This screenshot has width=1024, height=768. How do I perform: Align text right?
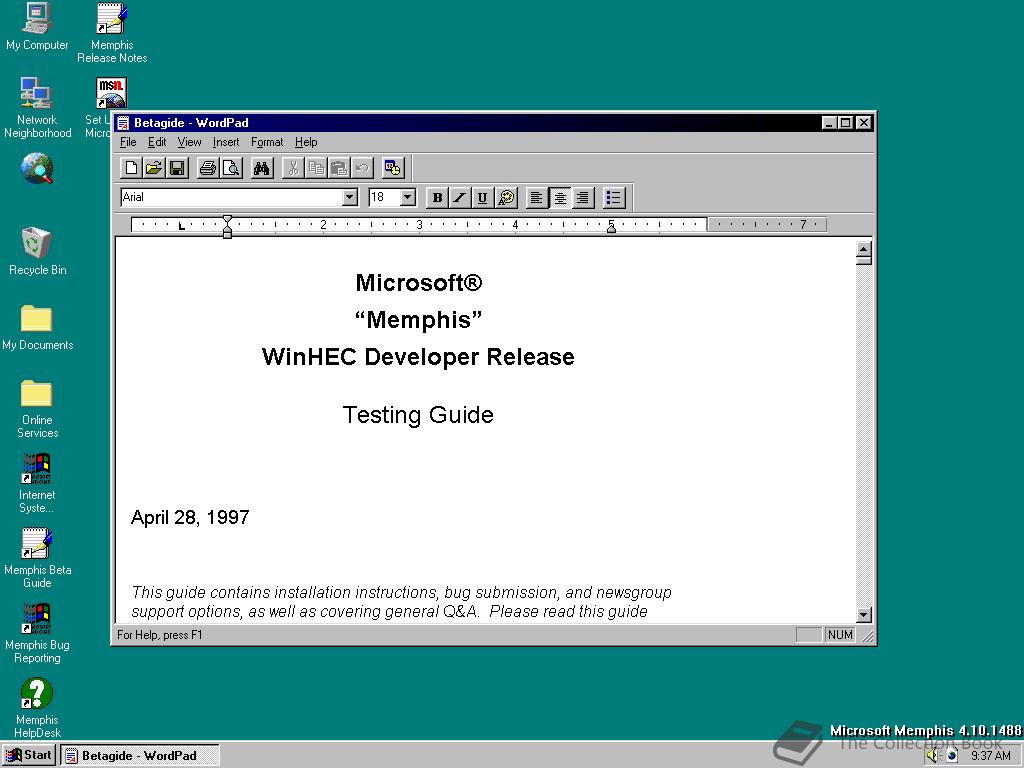[583, 197]
